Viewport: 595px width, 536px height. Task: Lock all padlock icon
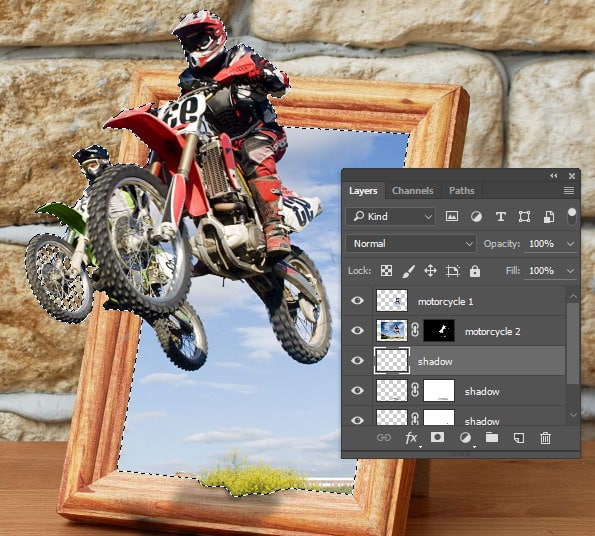pos(475,271)
